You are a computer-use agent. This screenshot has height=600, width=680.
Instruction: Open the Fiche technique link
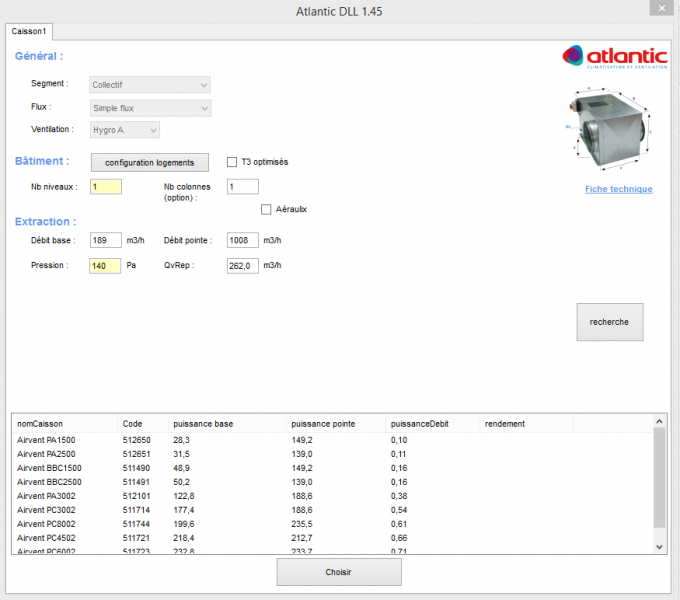[618, 189]
